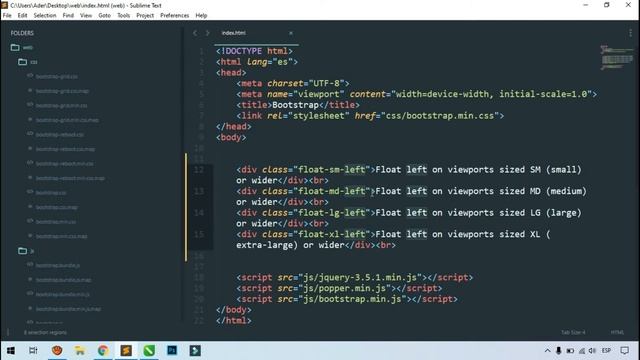Open bootstrap.bundle.js.map in the sidebar
This screenshot has width=640, height=360.
coord(63,280)
